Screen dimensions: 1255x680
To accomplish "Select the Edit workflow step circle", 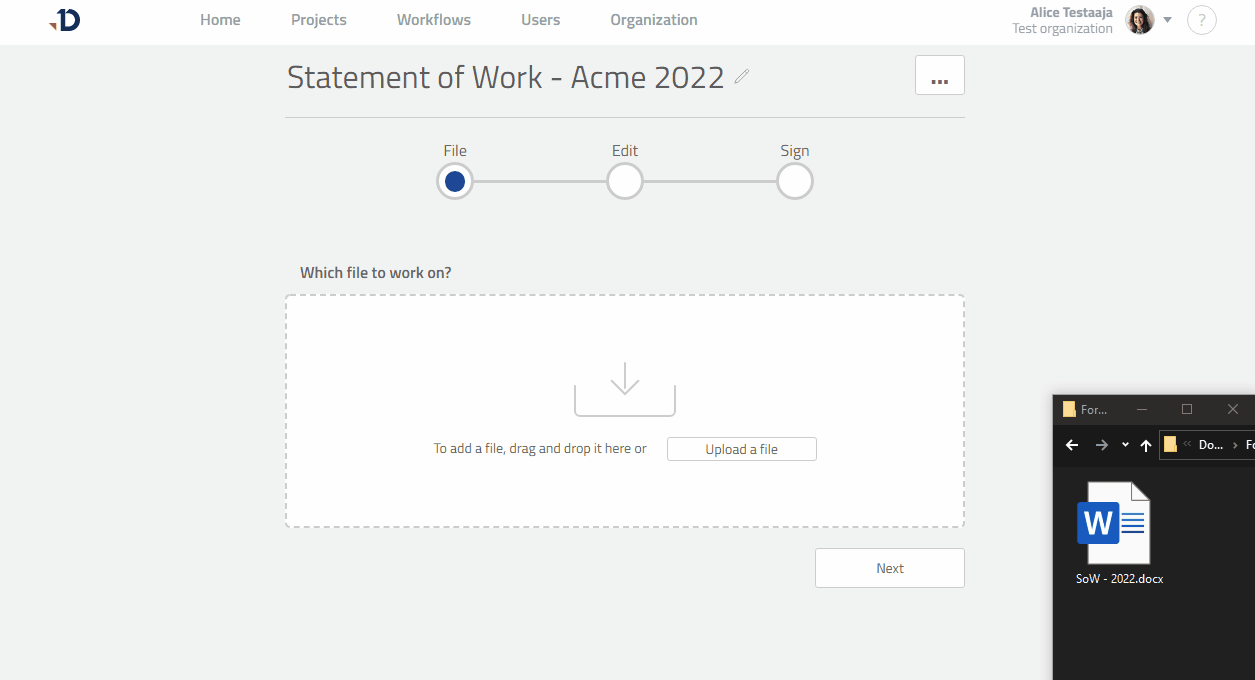I will click(x=624, y=181).
